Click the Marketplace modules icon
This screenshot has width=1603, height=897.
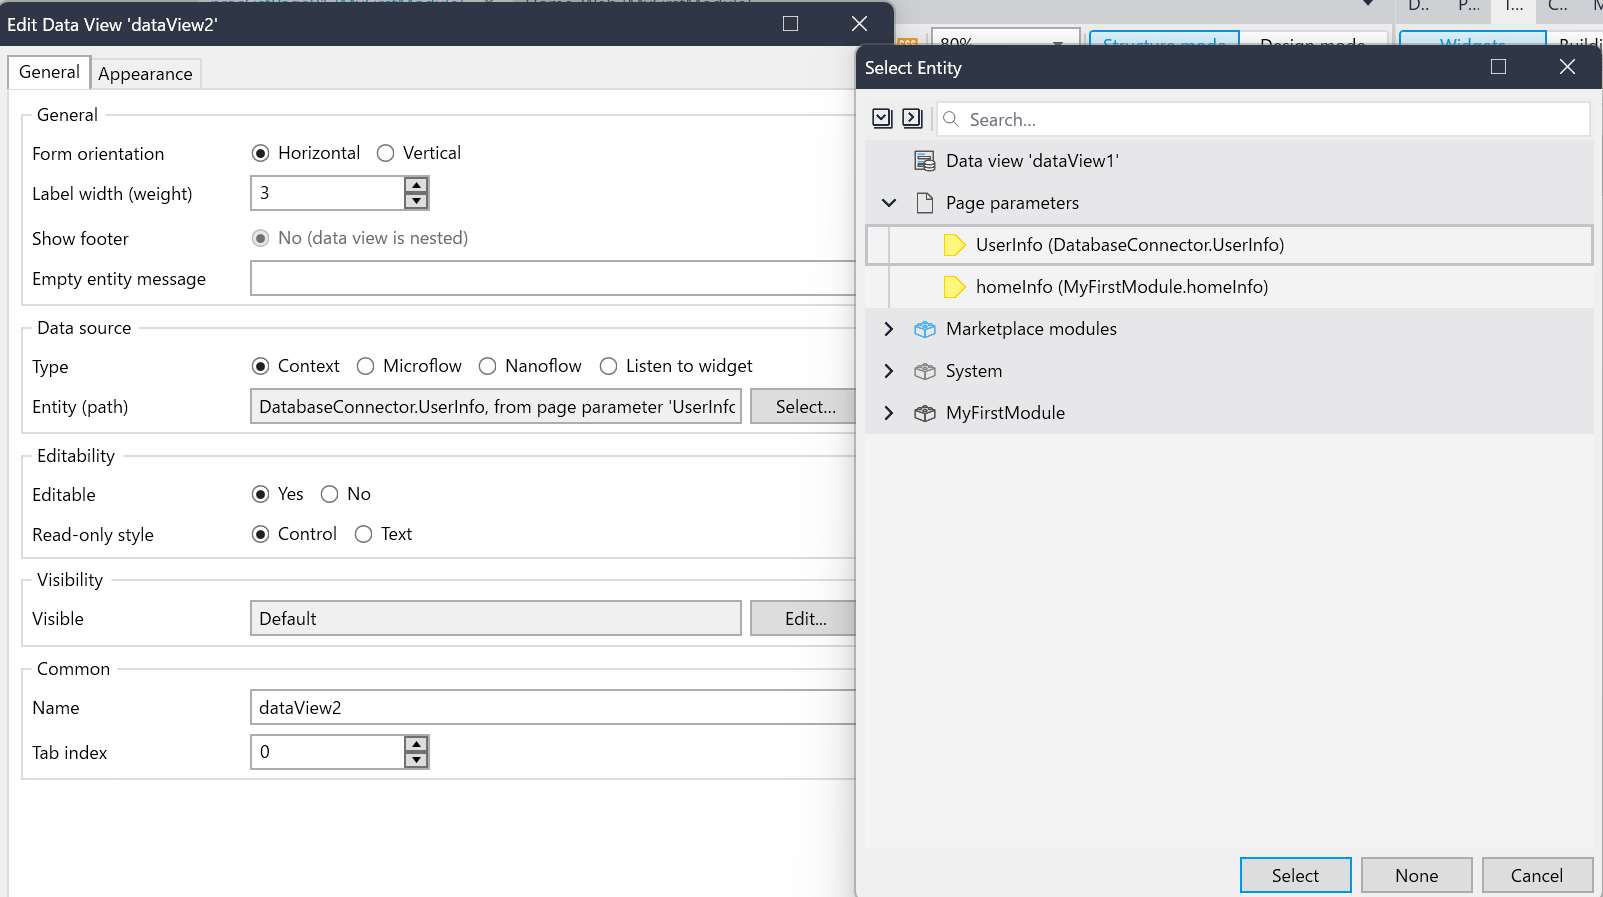coord(925,329)
